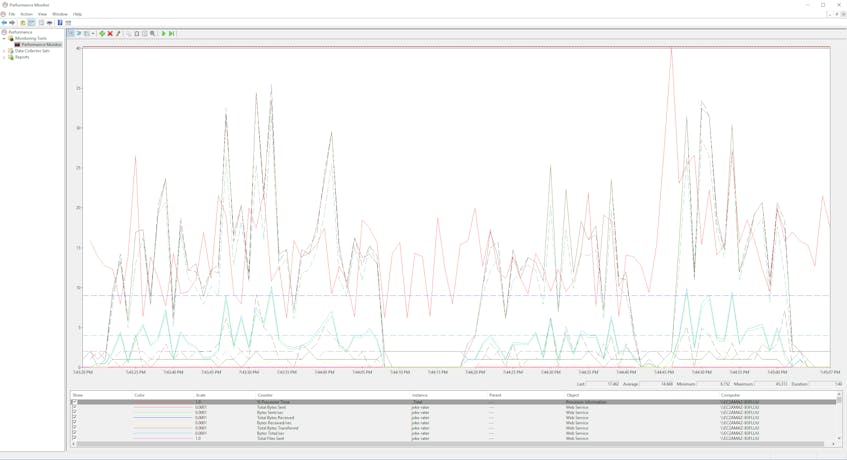Select Reports in the tree
This screenshot has width=847, height=460.
point(22,57)
